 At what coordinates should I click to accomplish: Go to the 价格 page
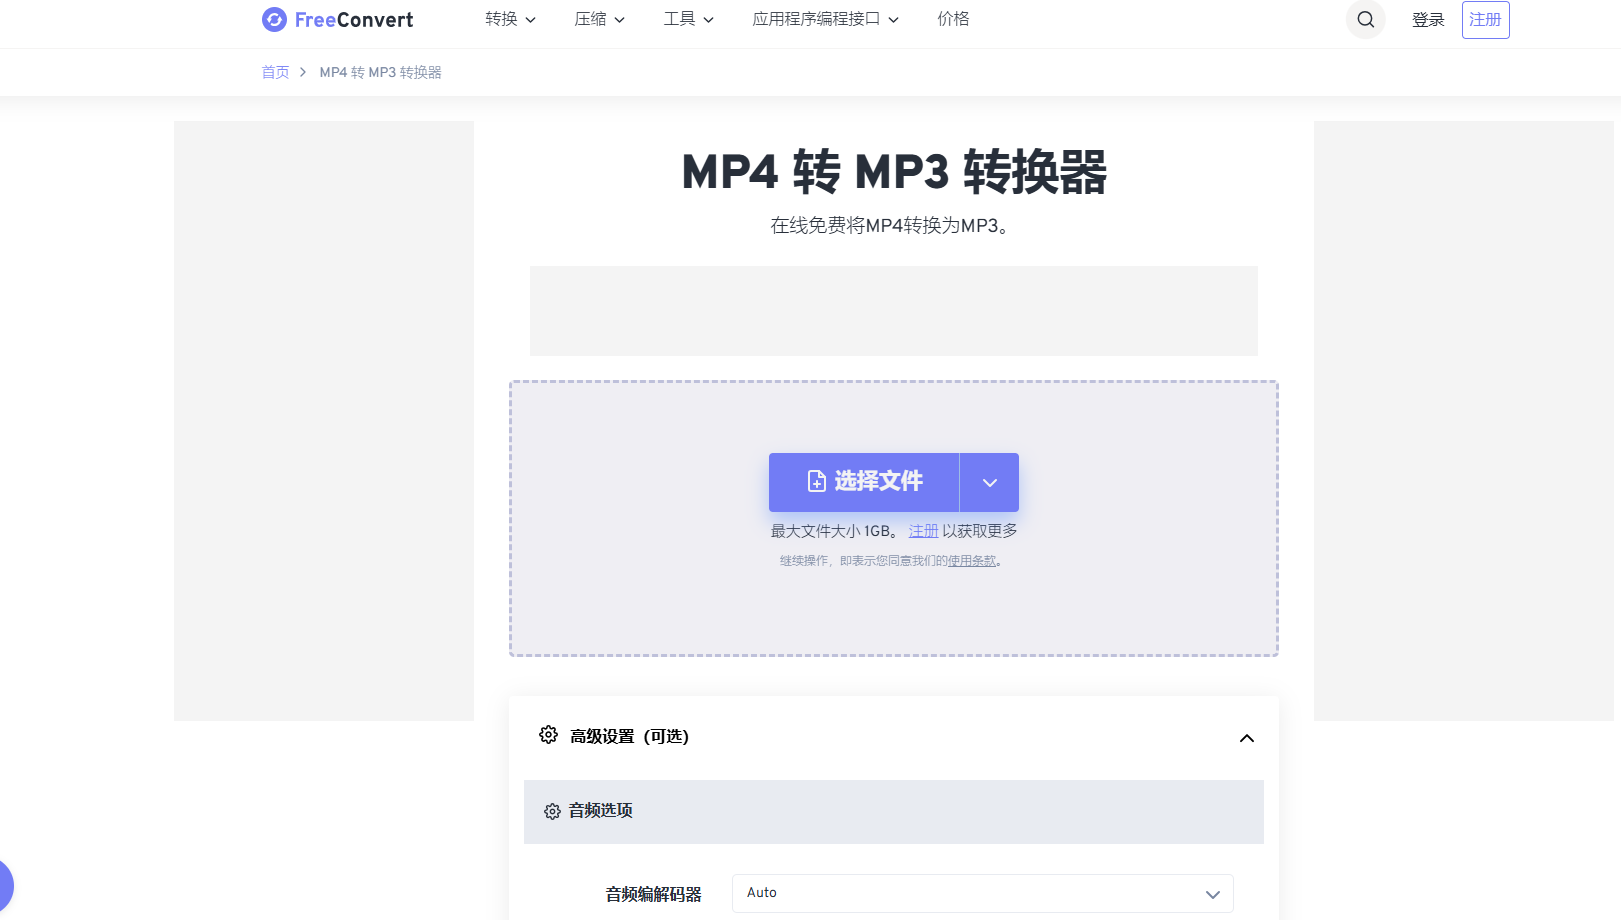(954, 19)
